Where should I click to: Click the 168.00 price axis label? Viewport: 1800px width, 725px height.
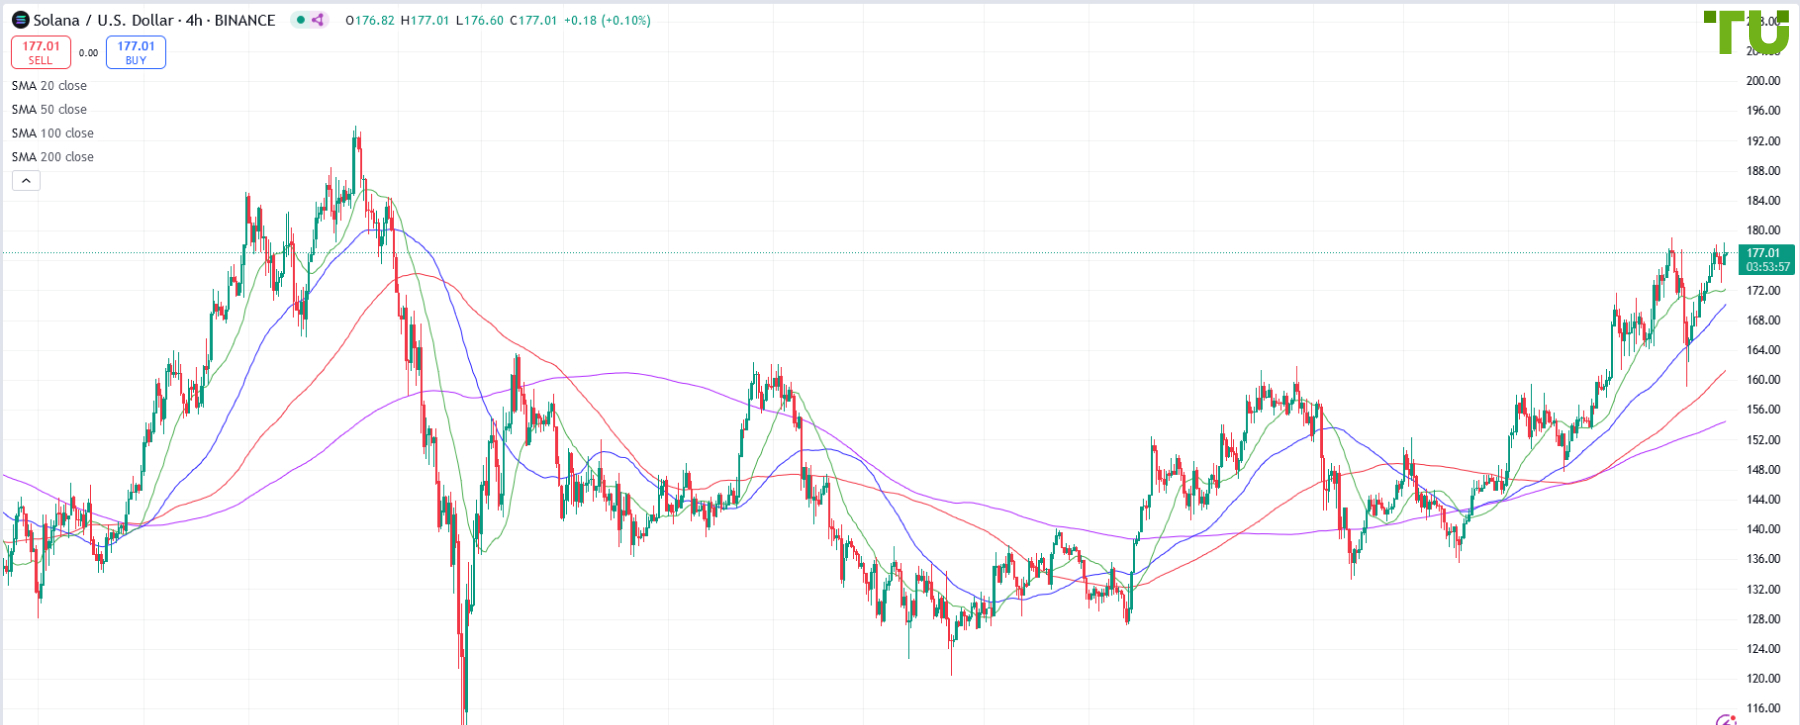pos(1763,321)
